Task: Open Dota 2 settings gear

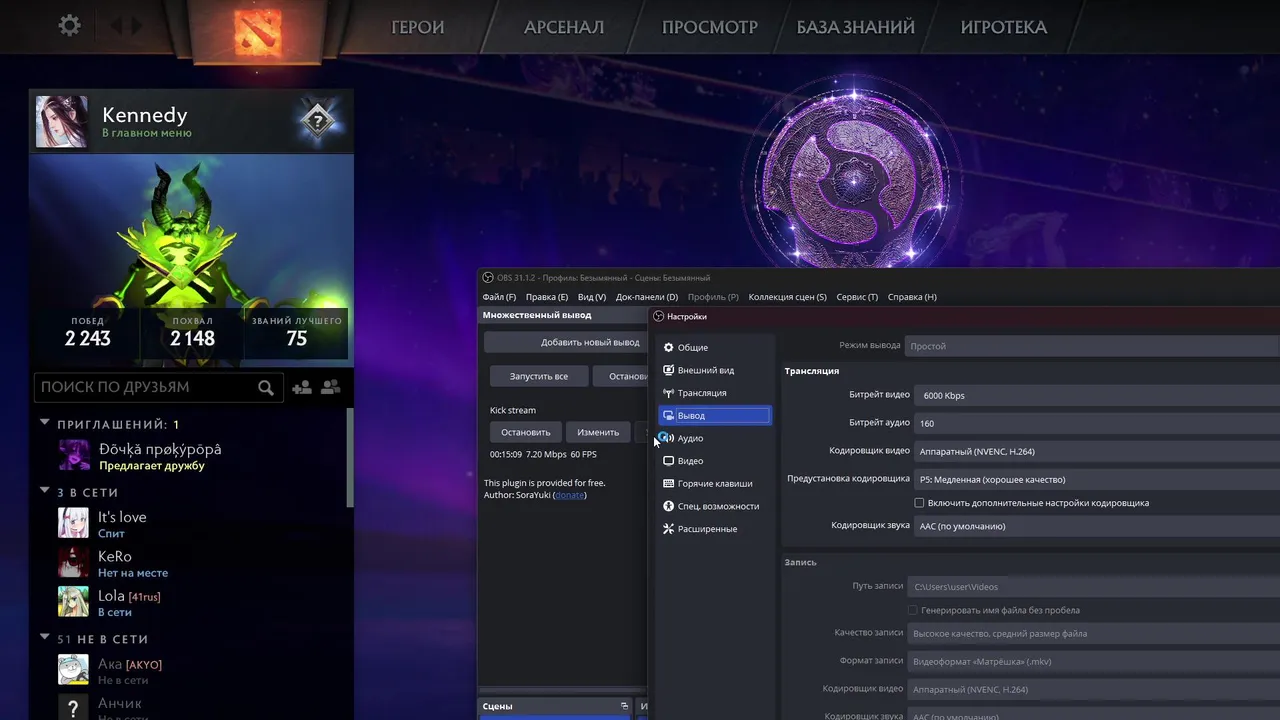Action: 69,26
